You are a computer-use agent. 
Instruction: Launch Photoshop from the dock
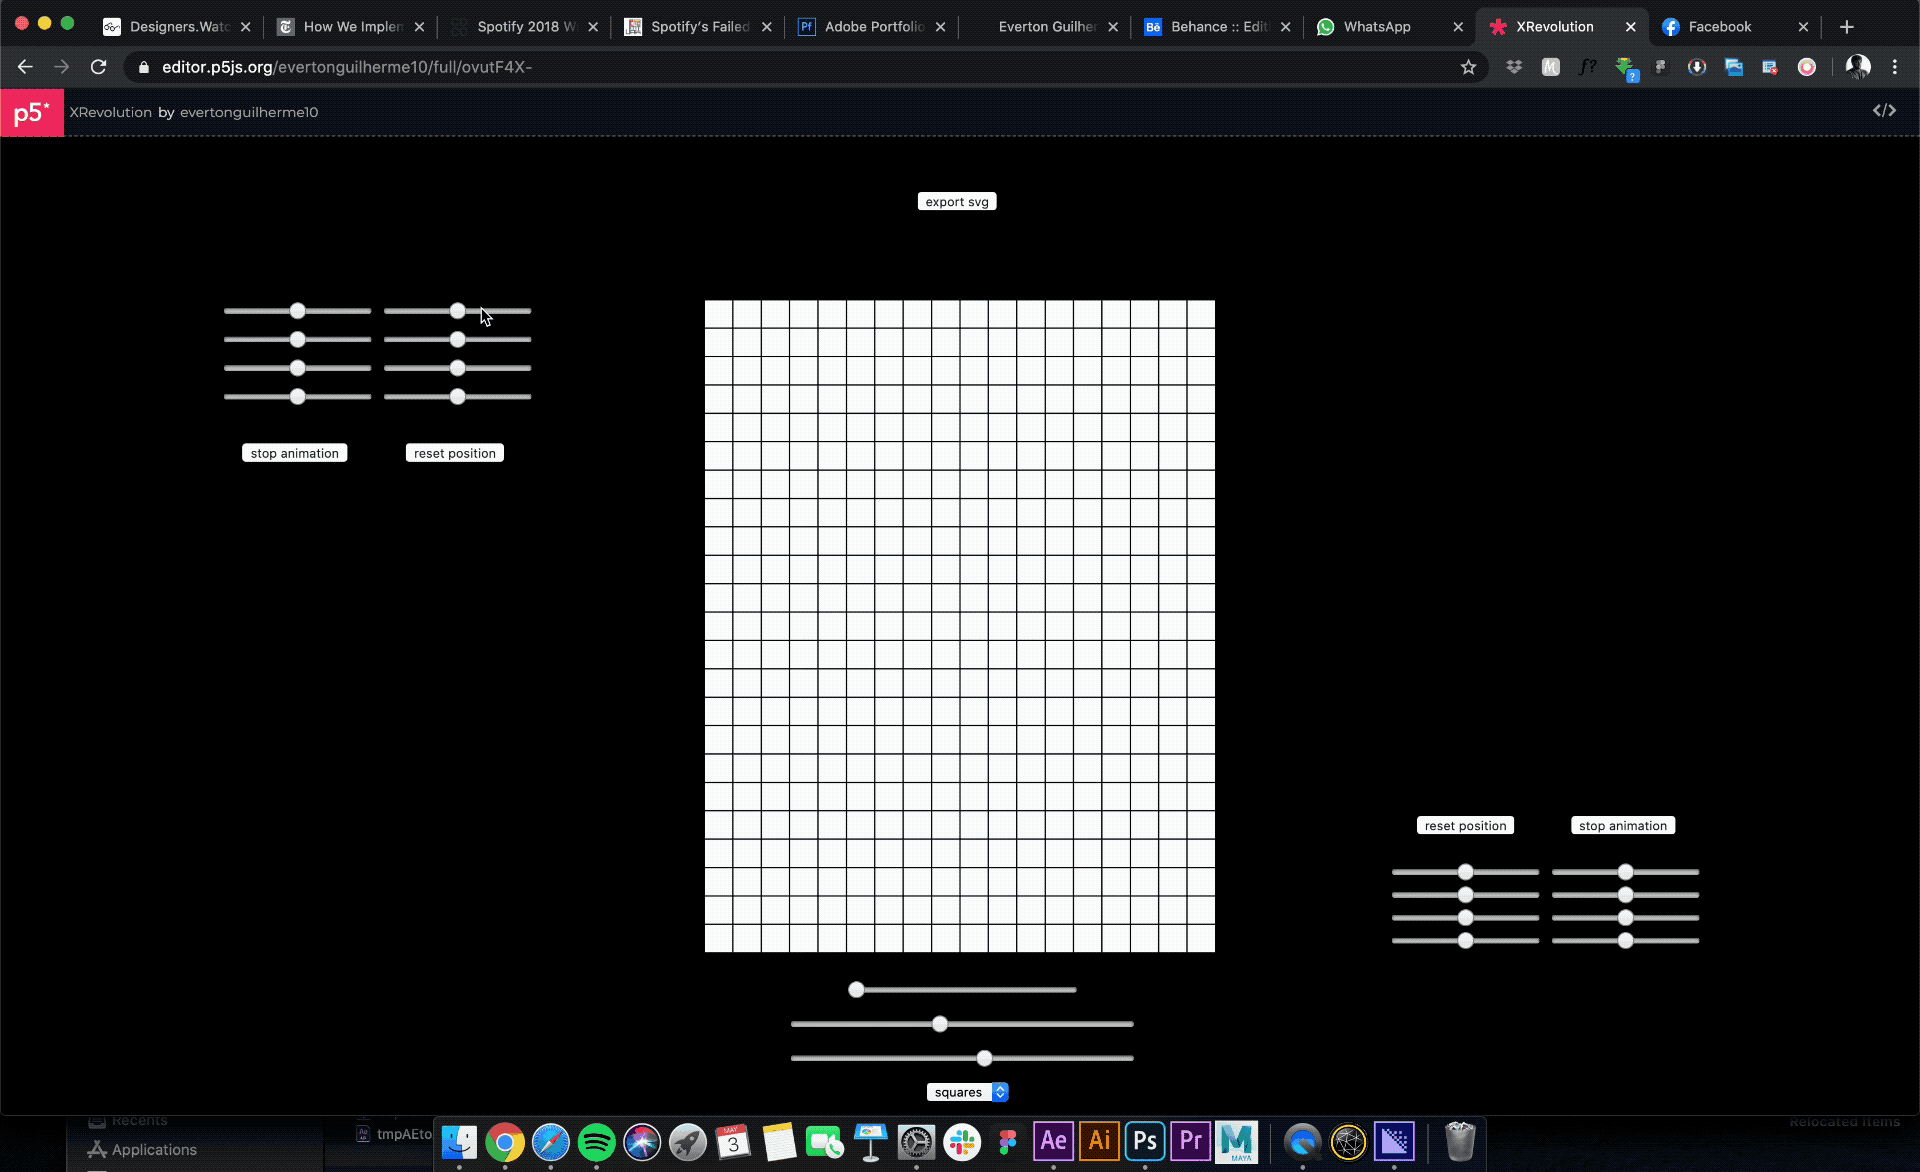point(1145,1141)
